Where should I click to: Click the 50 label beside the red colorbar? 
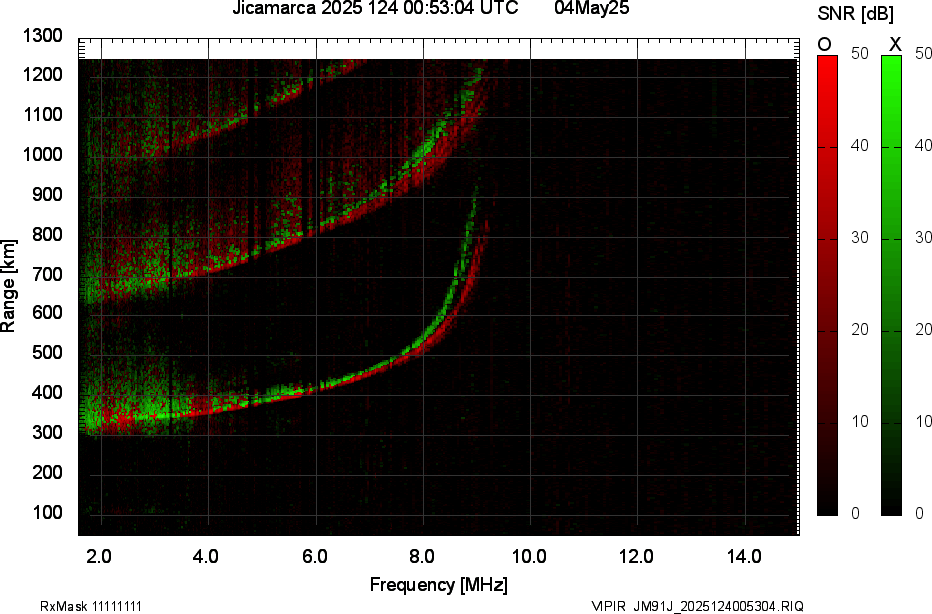(859, 53)
